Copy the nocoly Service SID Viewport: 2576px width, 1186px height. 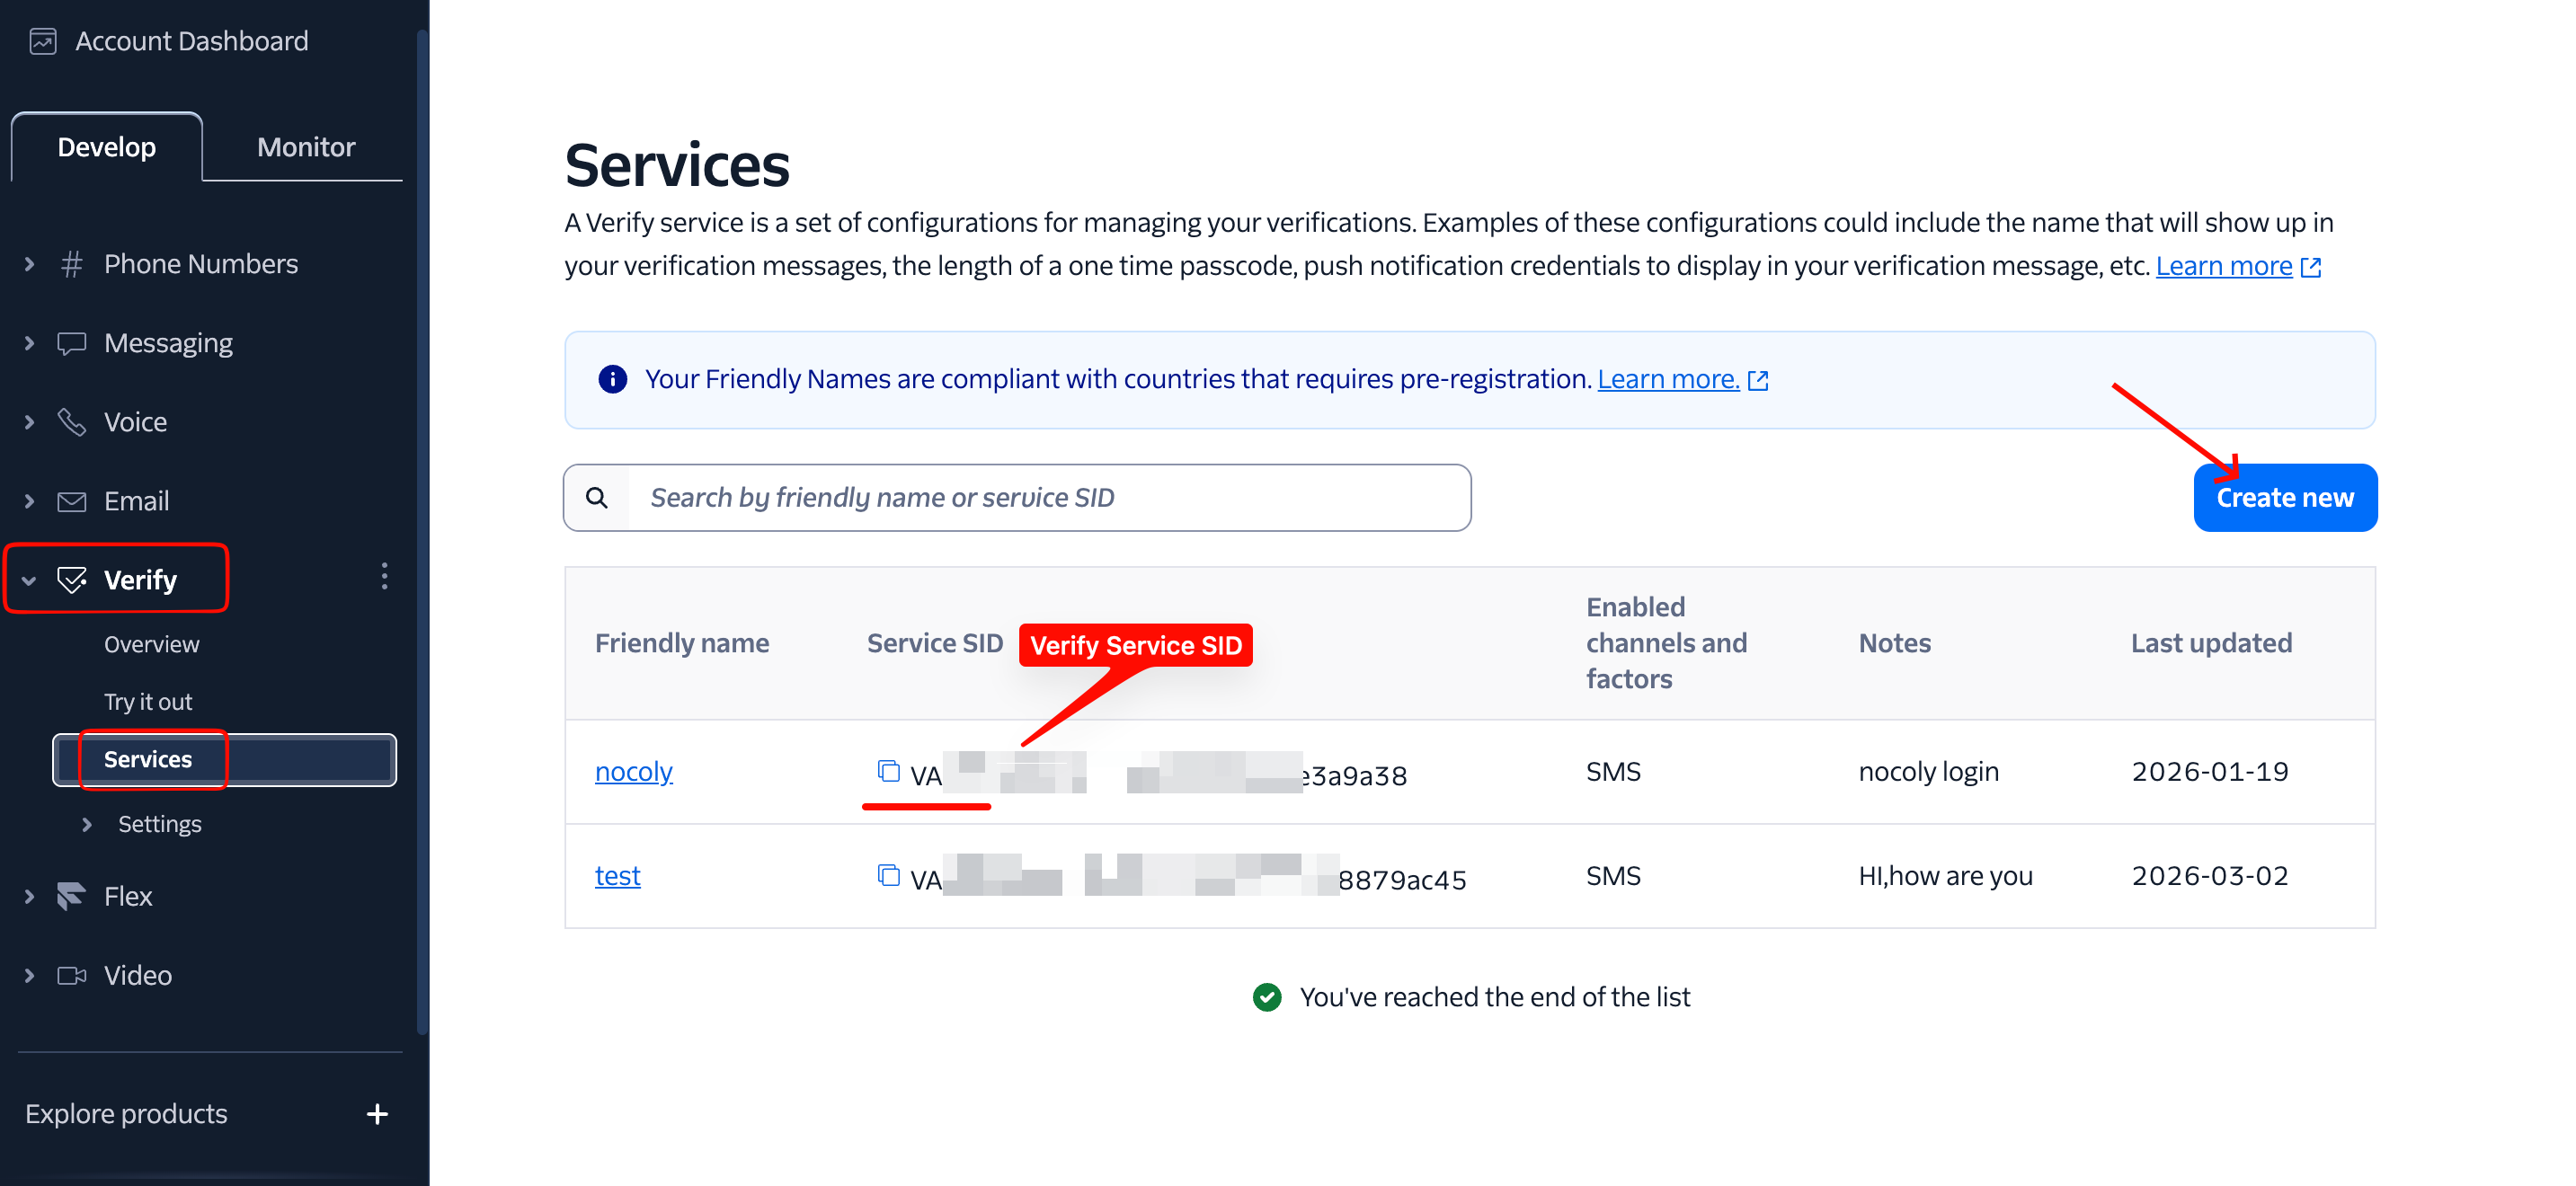pyautogui.click(x=888, y=771)
